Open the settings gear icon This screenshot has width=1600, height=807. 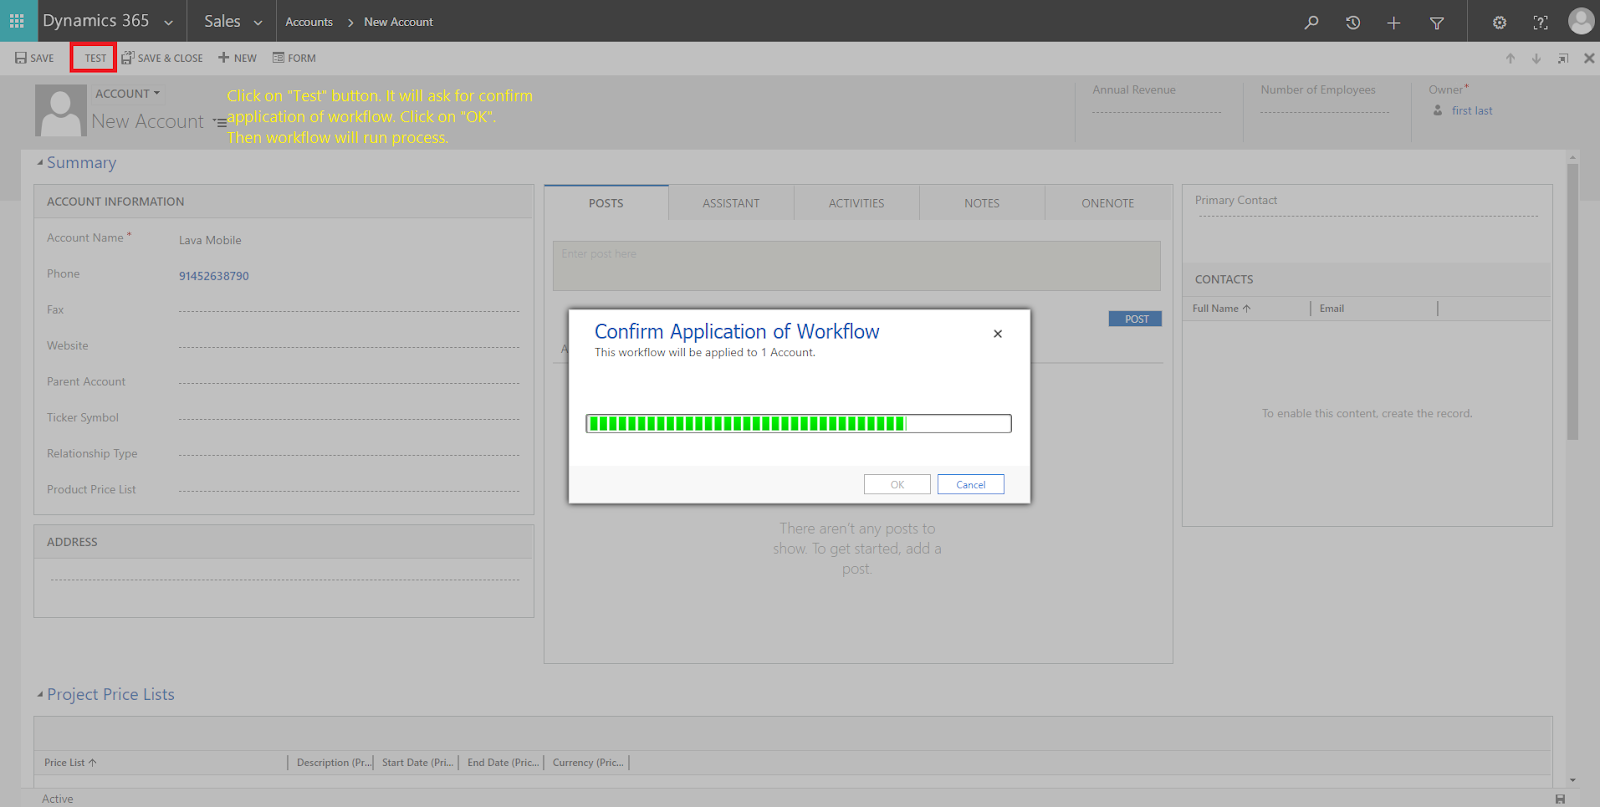click(1499, 22)
